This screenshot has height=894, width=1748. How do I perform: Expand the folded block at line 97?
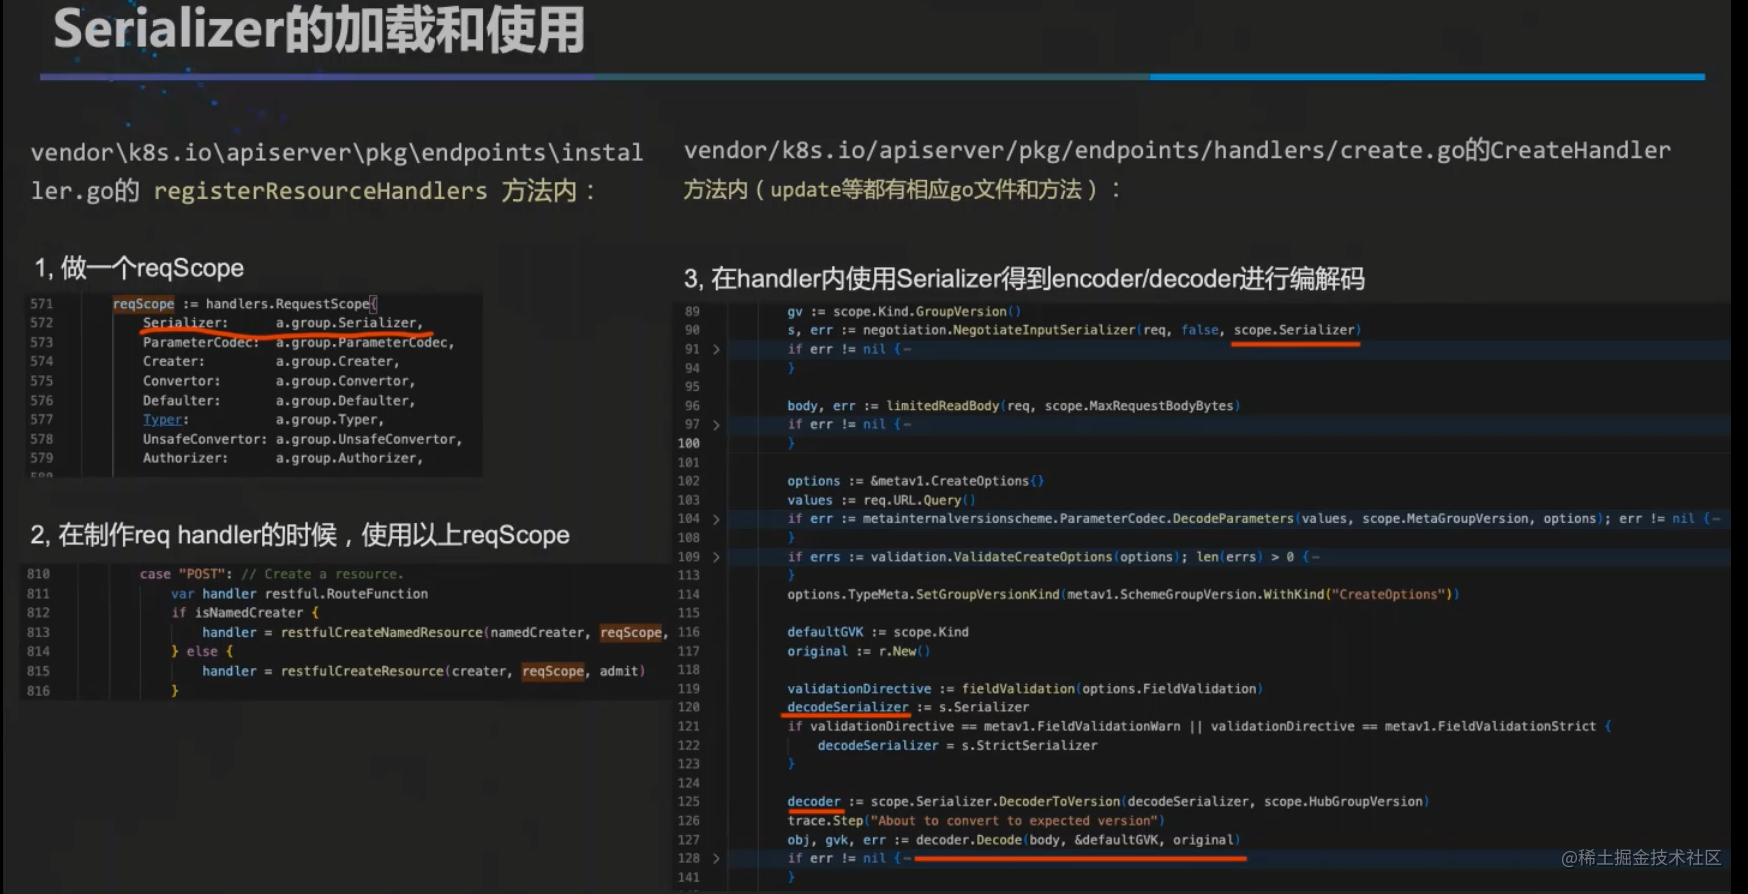[716, 425]
